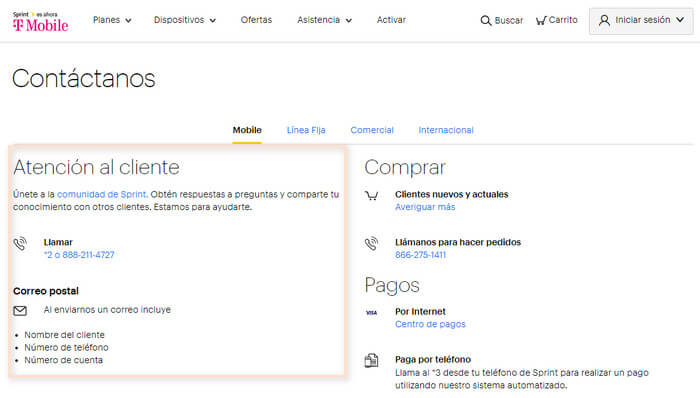Open the Averiguar más link
The width and height of the screenshot is (700, 398).
[x=425, y=207]
